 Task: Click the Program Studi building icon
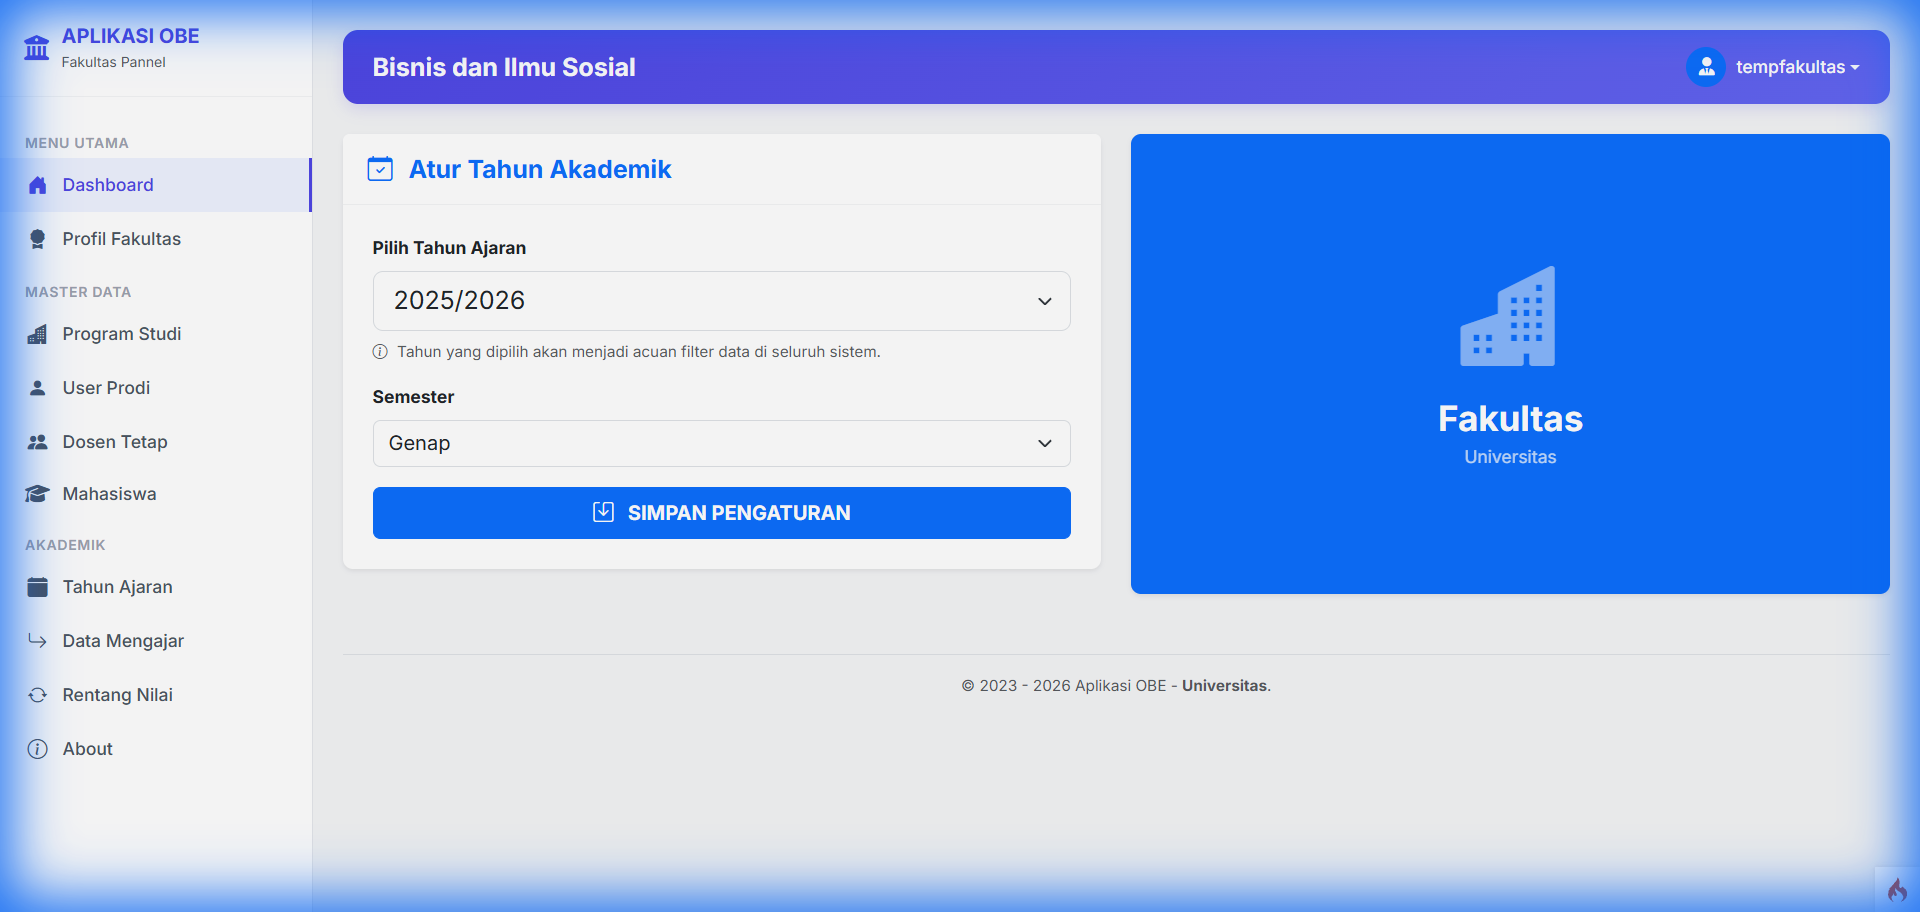[x=38, y=334]
